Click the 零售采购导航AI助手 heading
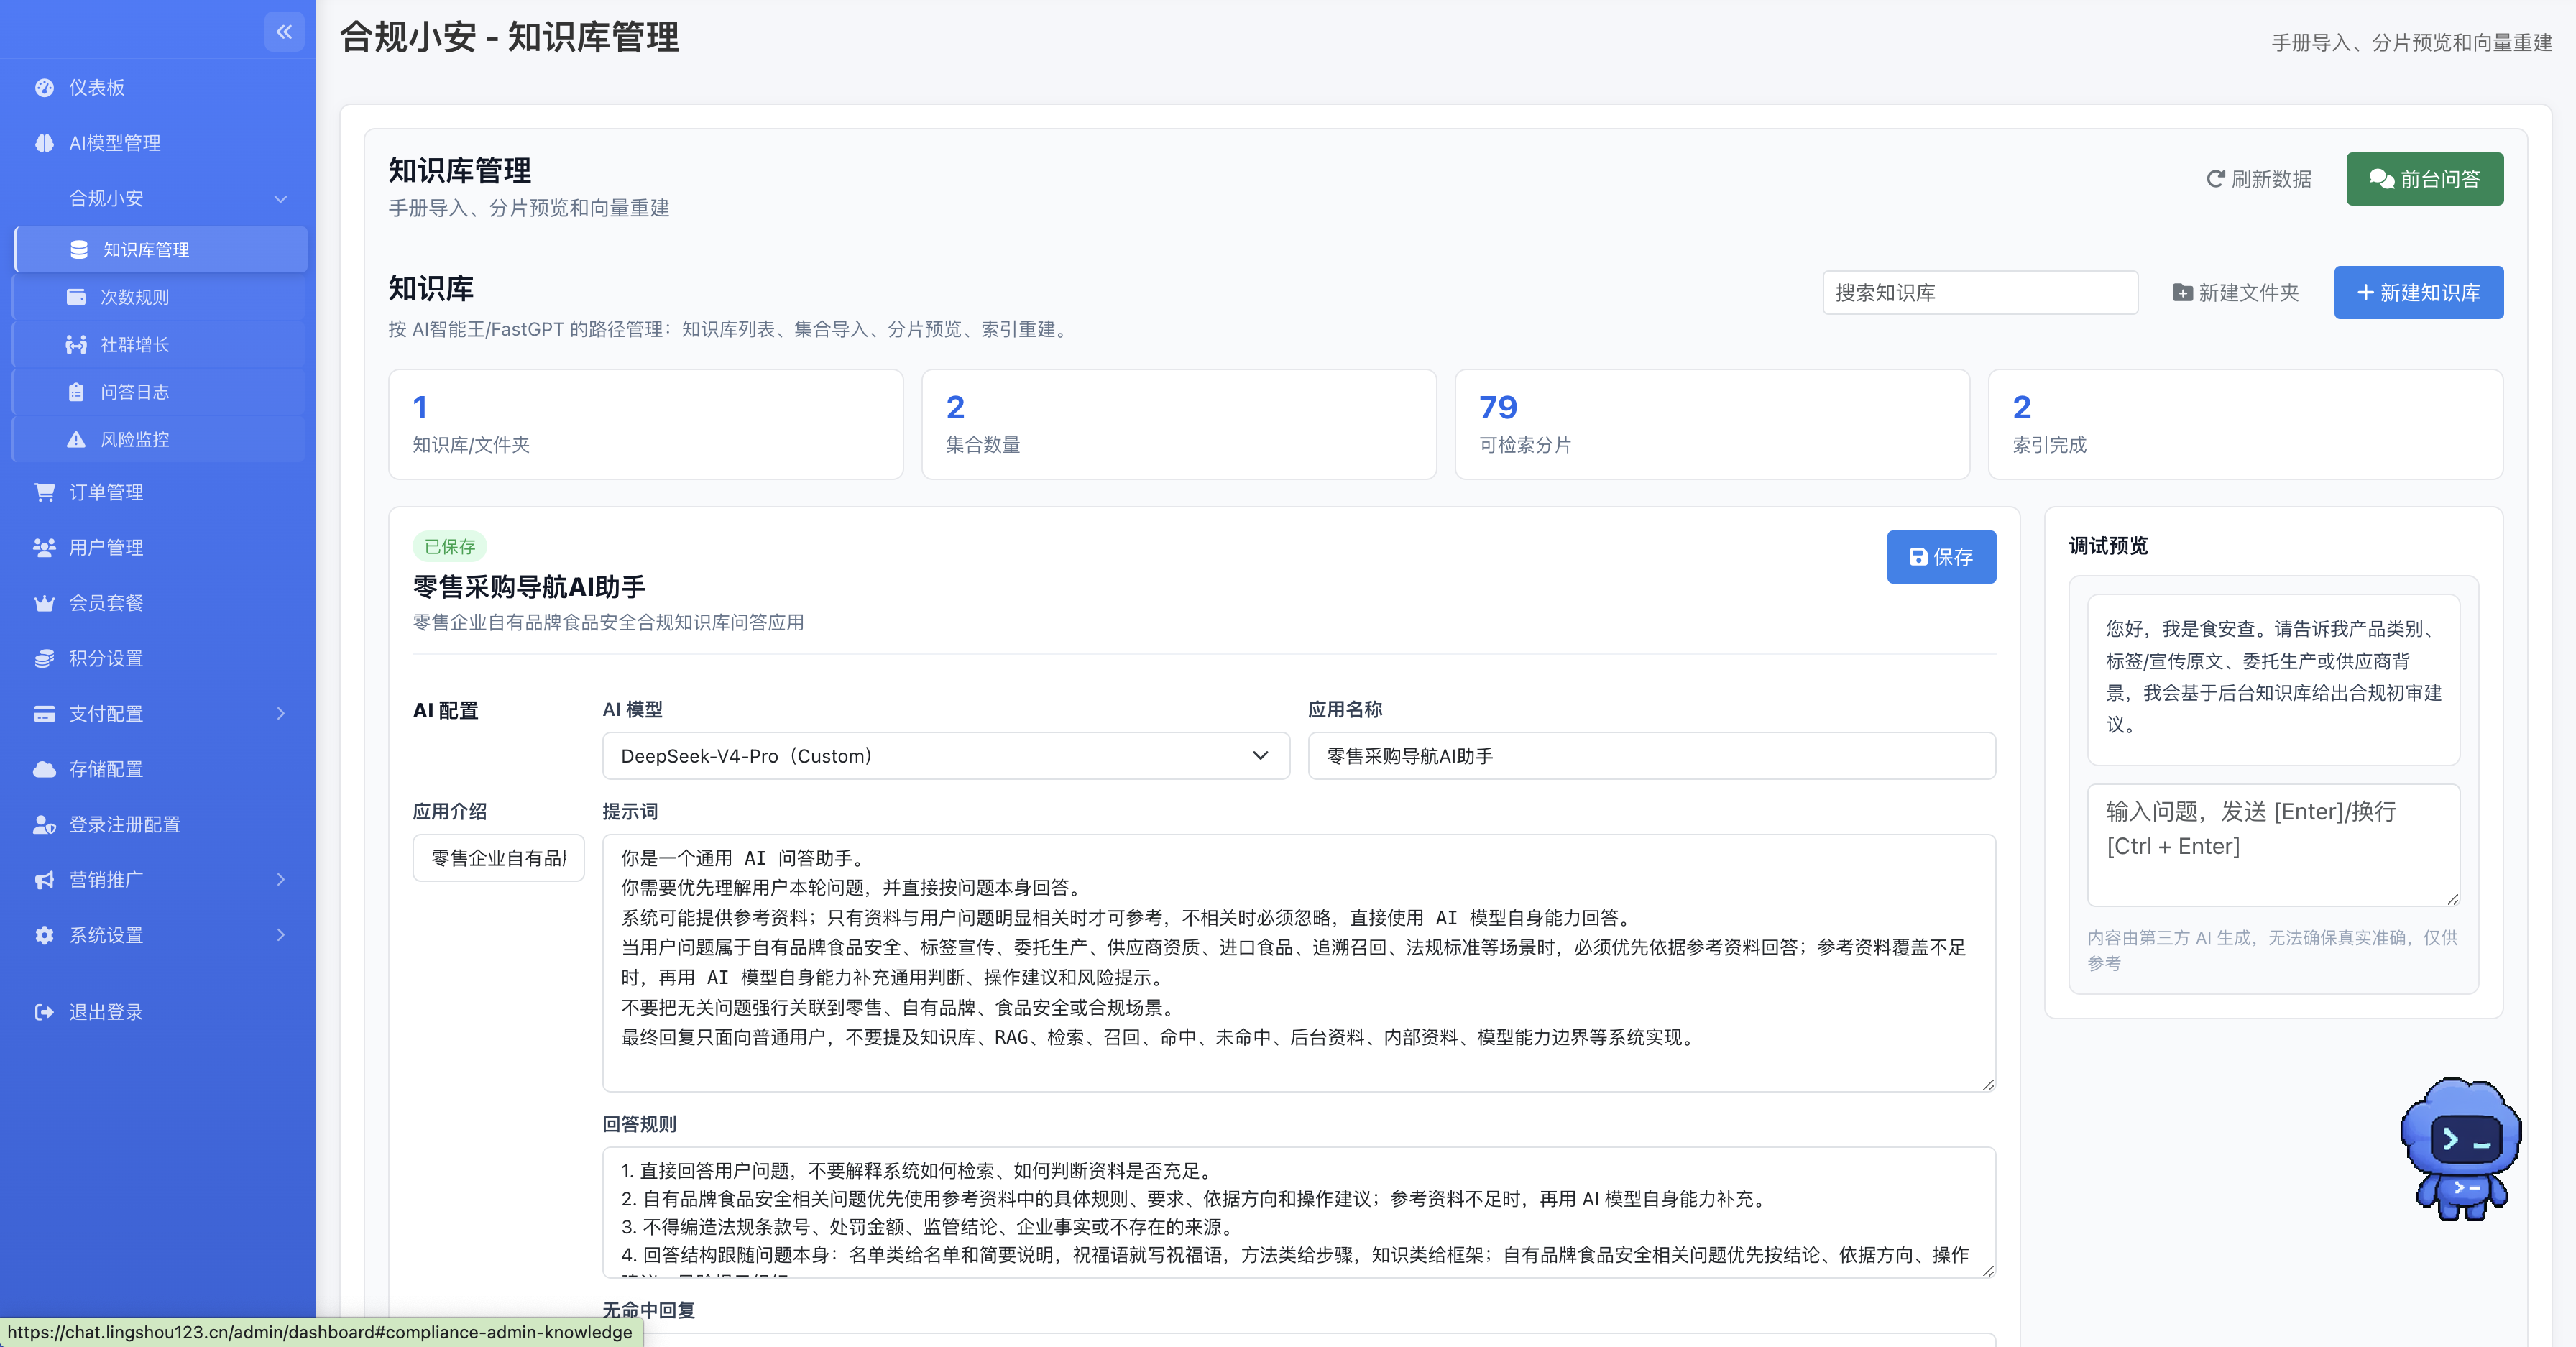 [x=529, y=587]
